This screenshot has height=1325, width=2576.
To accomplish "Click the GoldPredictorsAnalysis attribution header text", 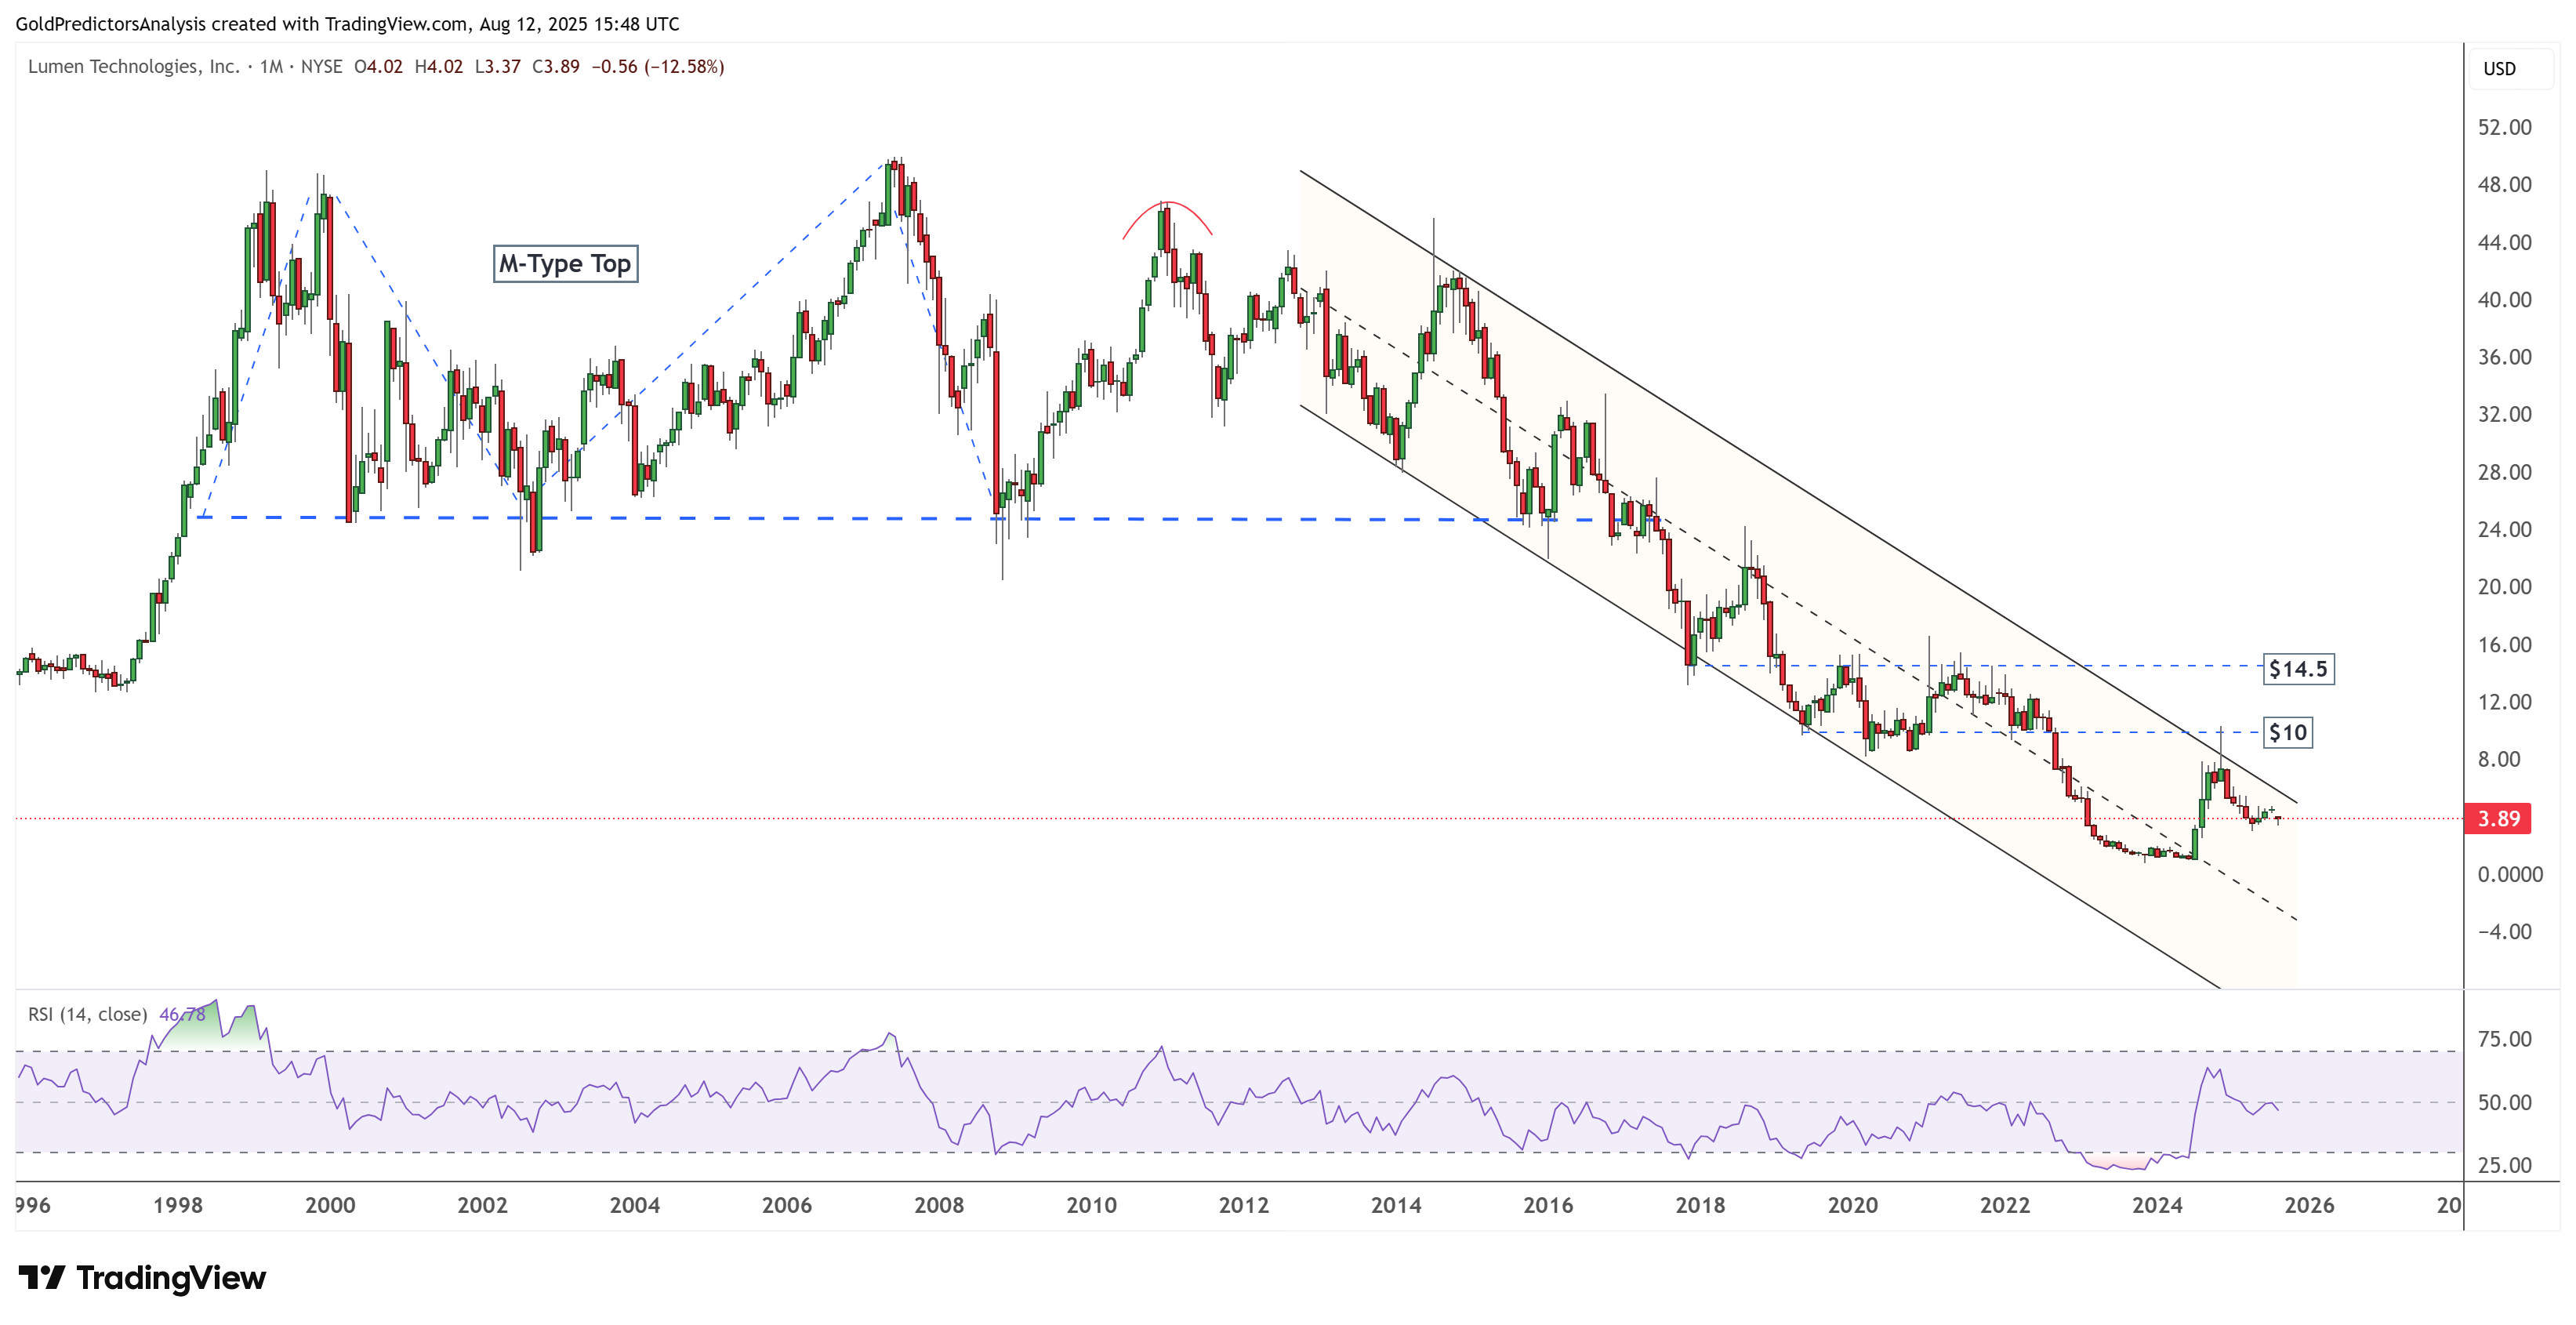I will click(347, 24).
